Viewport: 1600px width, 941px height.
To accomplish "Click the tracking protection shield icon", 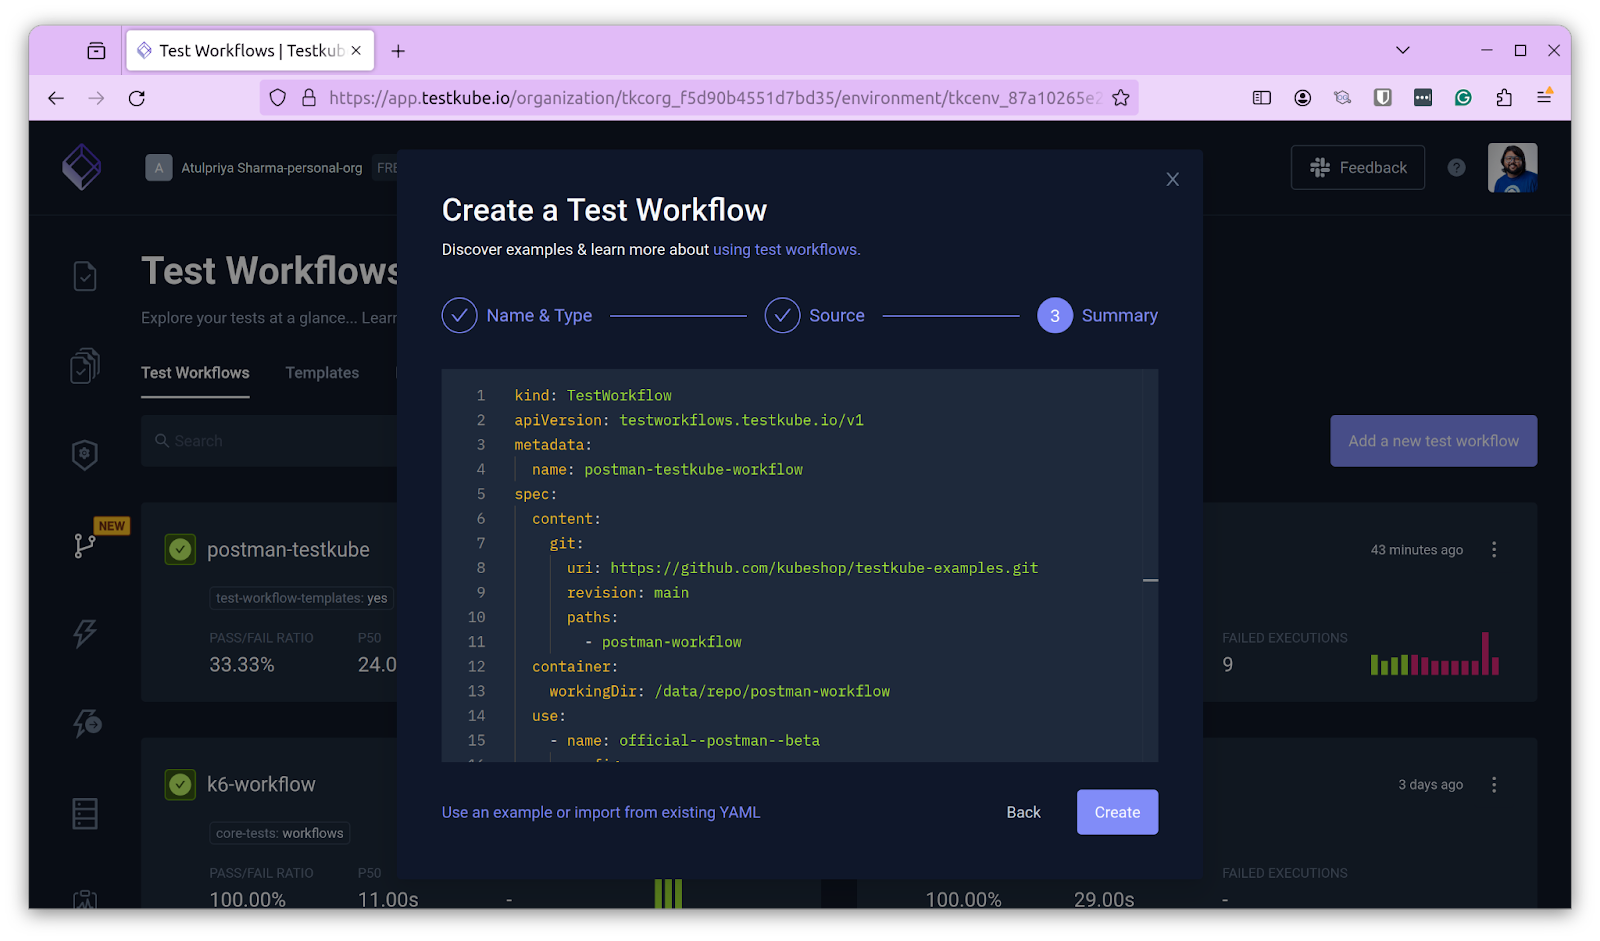I will (x=278, y=98).
